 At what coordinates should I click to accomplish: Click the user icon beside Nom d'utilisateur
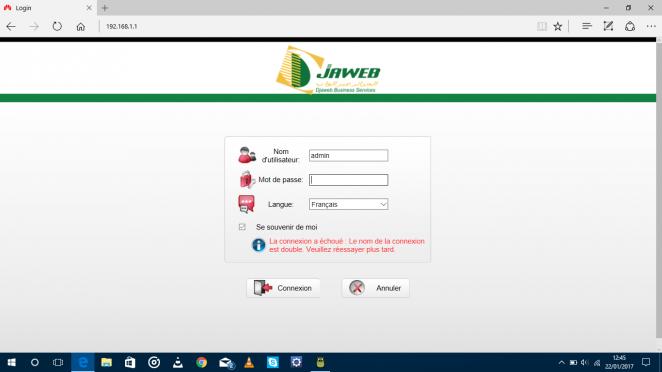click(x=247, y=155)
